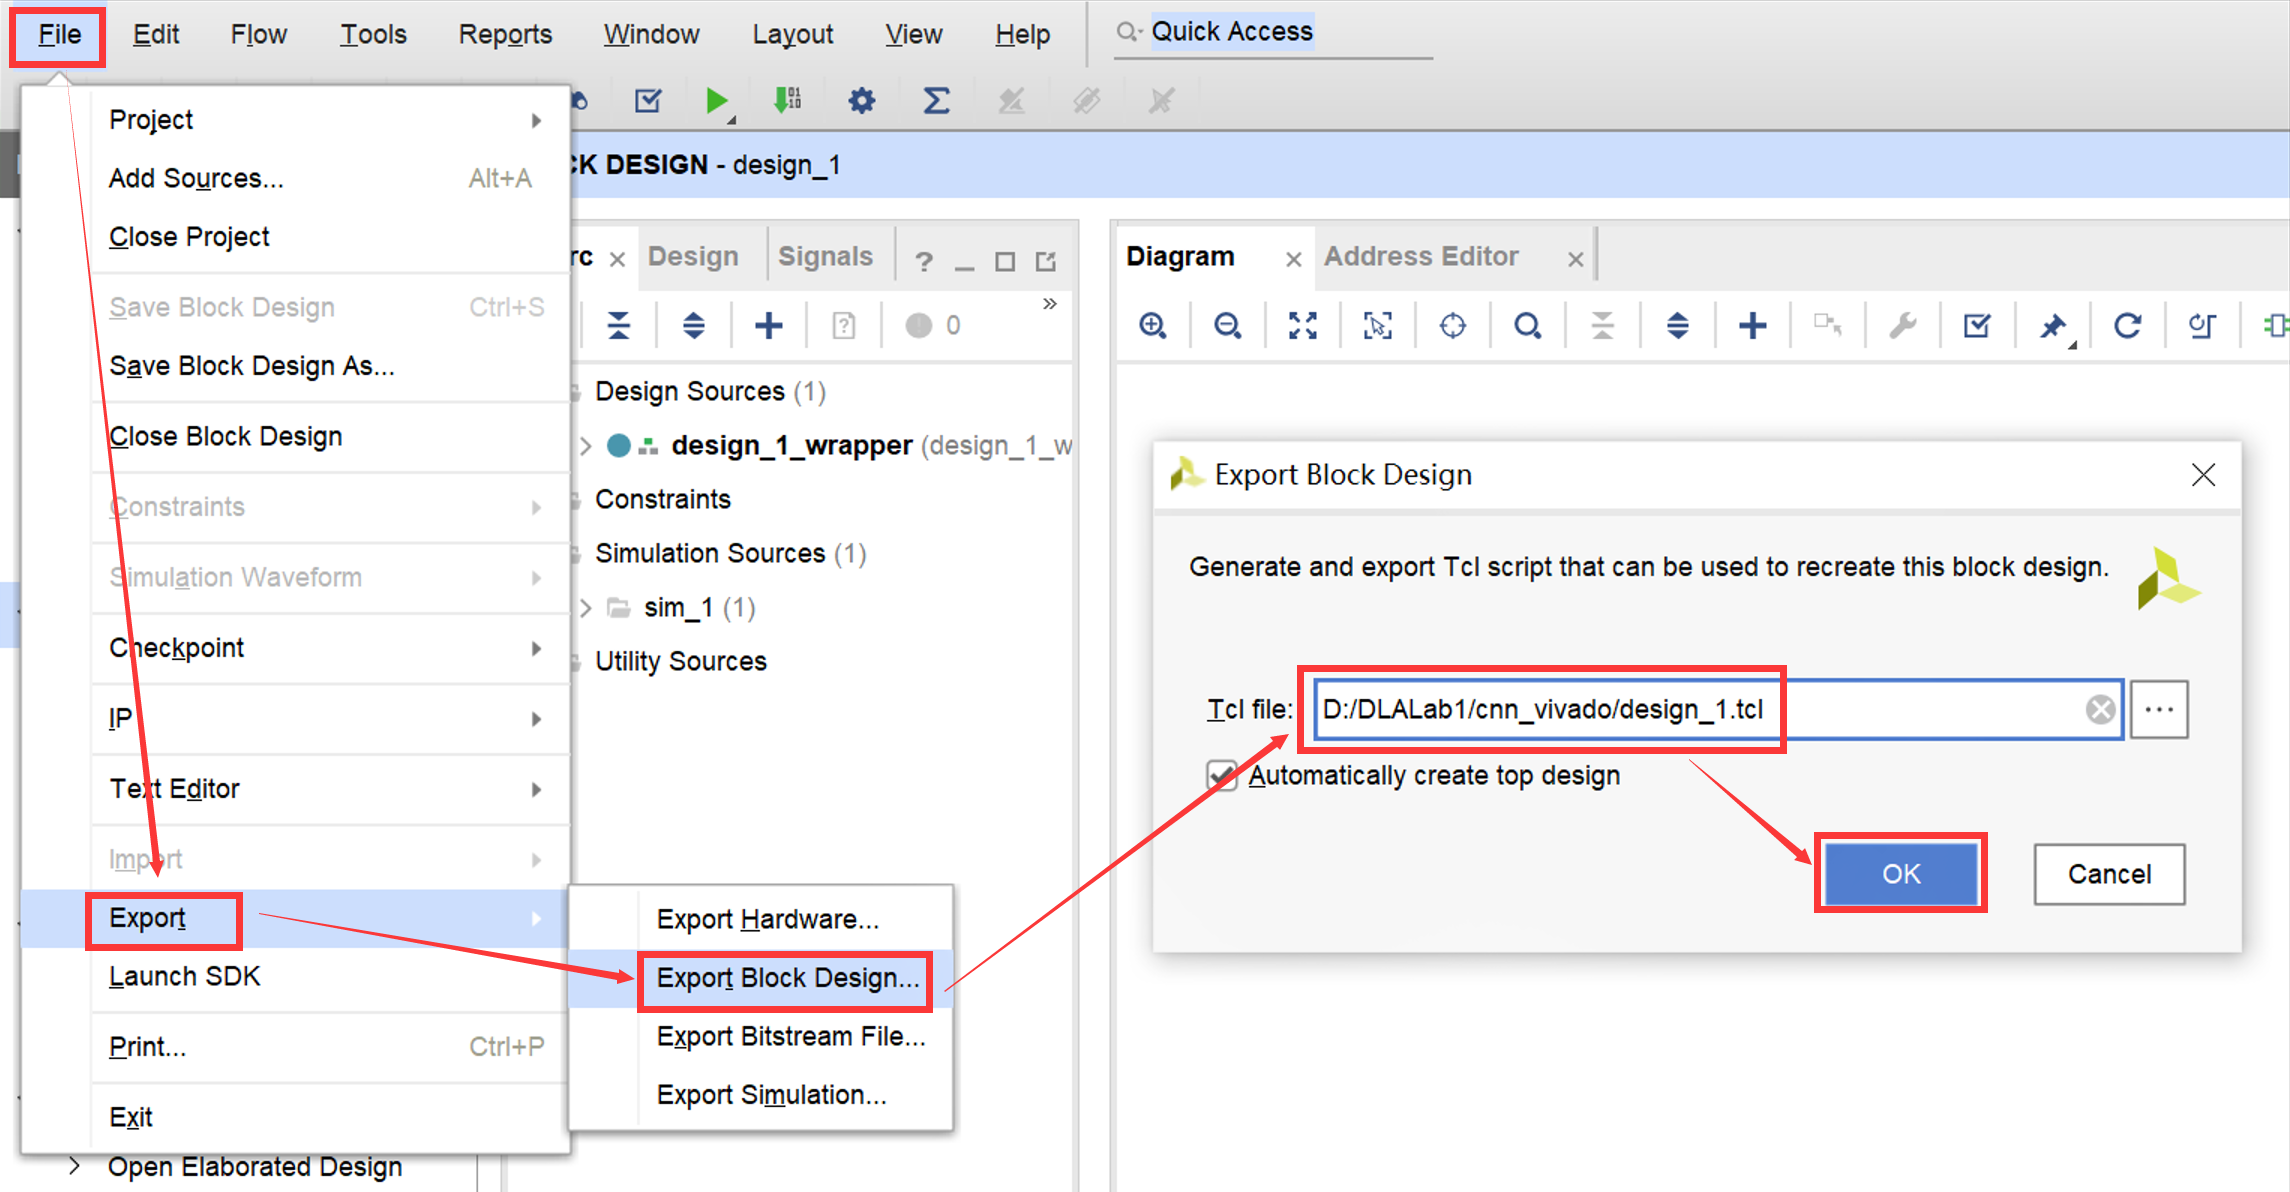Click Validate Design checkmark icon in Diagram toolbar
Viewport: 2290px width, 1192px height.
[1977, 326]
